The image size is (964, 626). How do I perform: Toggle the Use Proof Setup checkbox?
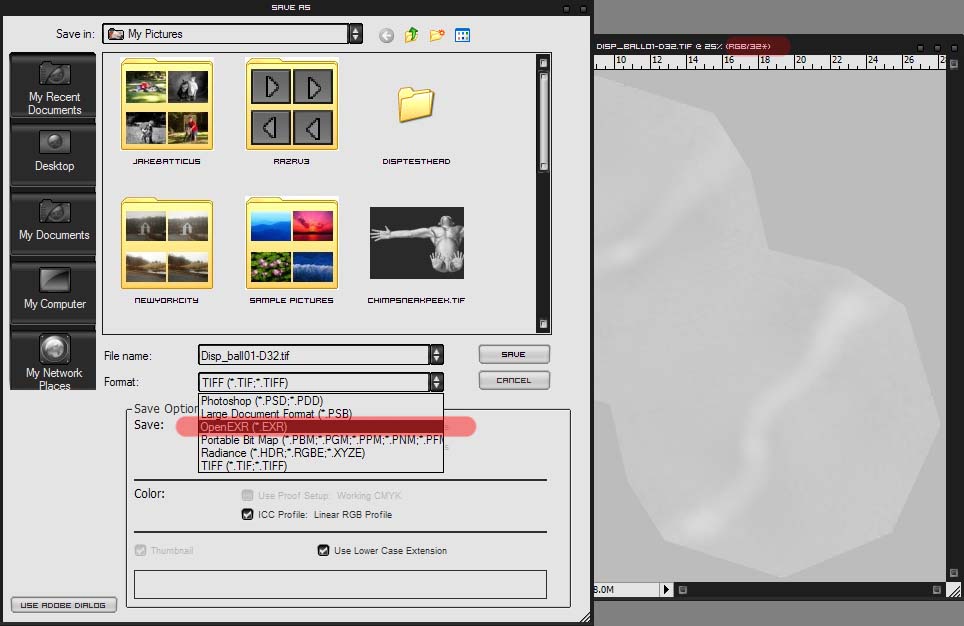(x=247, y=495)
